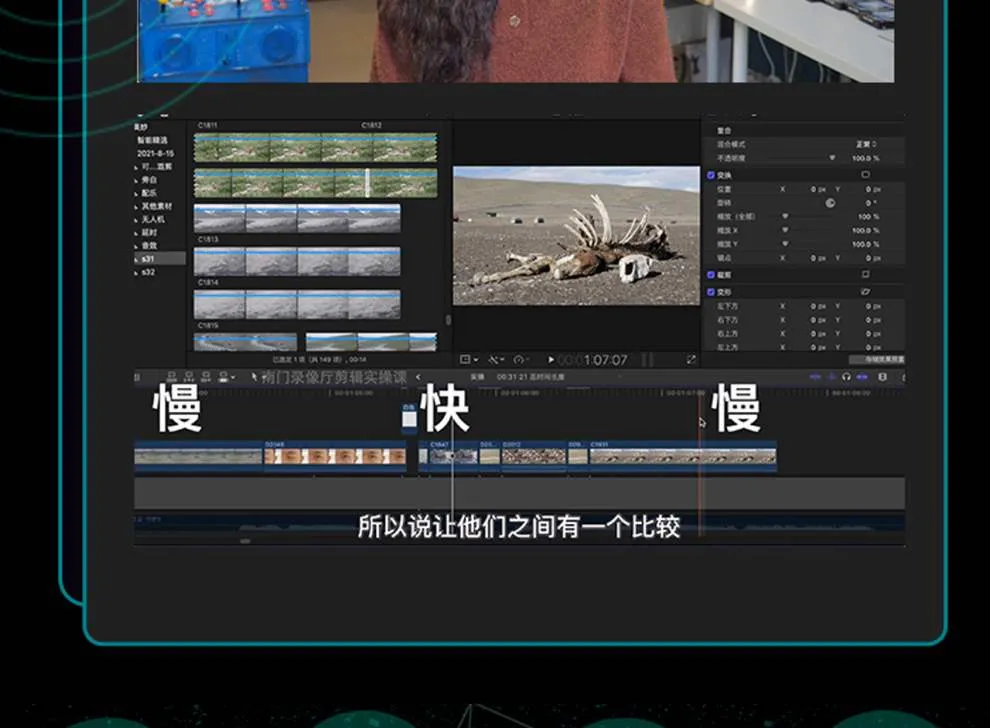Click the arrow select tool in timeline toolbar
Screen dimensions: 990x728
253,377
